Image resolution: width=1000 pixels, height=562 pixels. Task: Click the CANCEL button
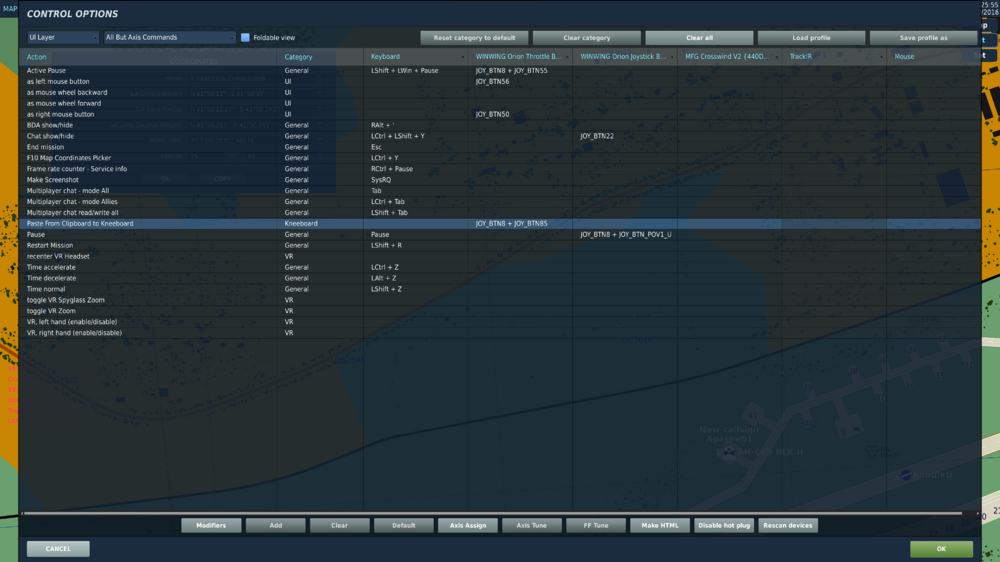point(58,549)
